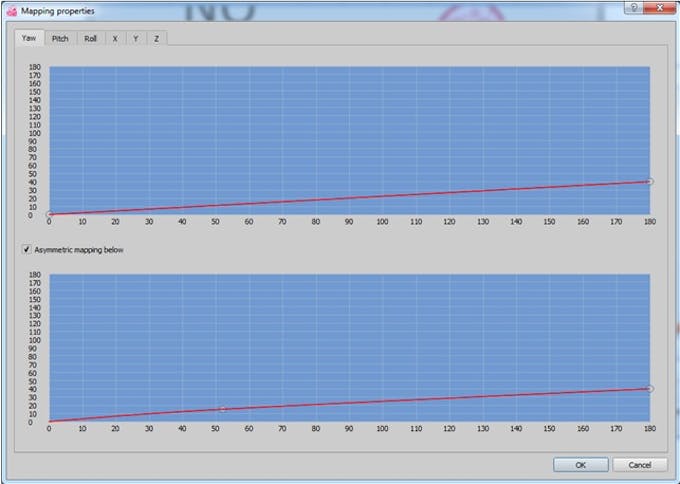Select the Z axis tab
Screen dimensions: 680x484
(157, 39)
